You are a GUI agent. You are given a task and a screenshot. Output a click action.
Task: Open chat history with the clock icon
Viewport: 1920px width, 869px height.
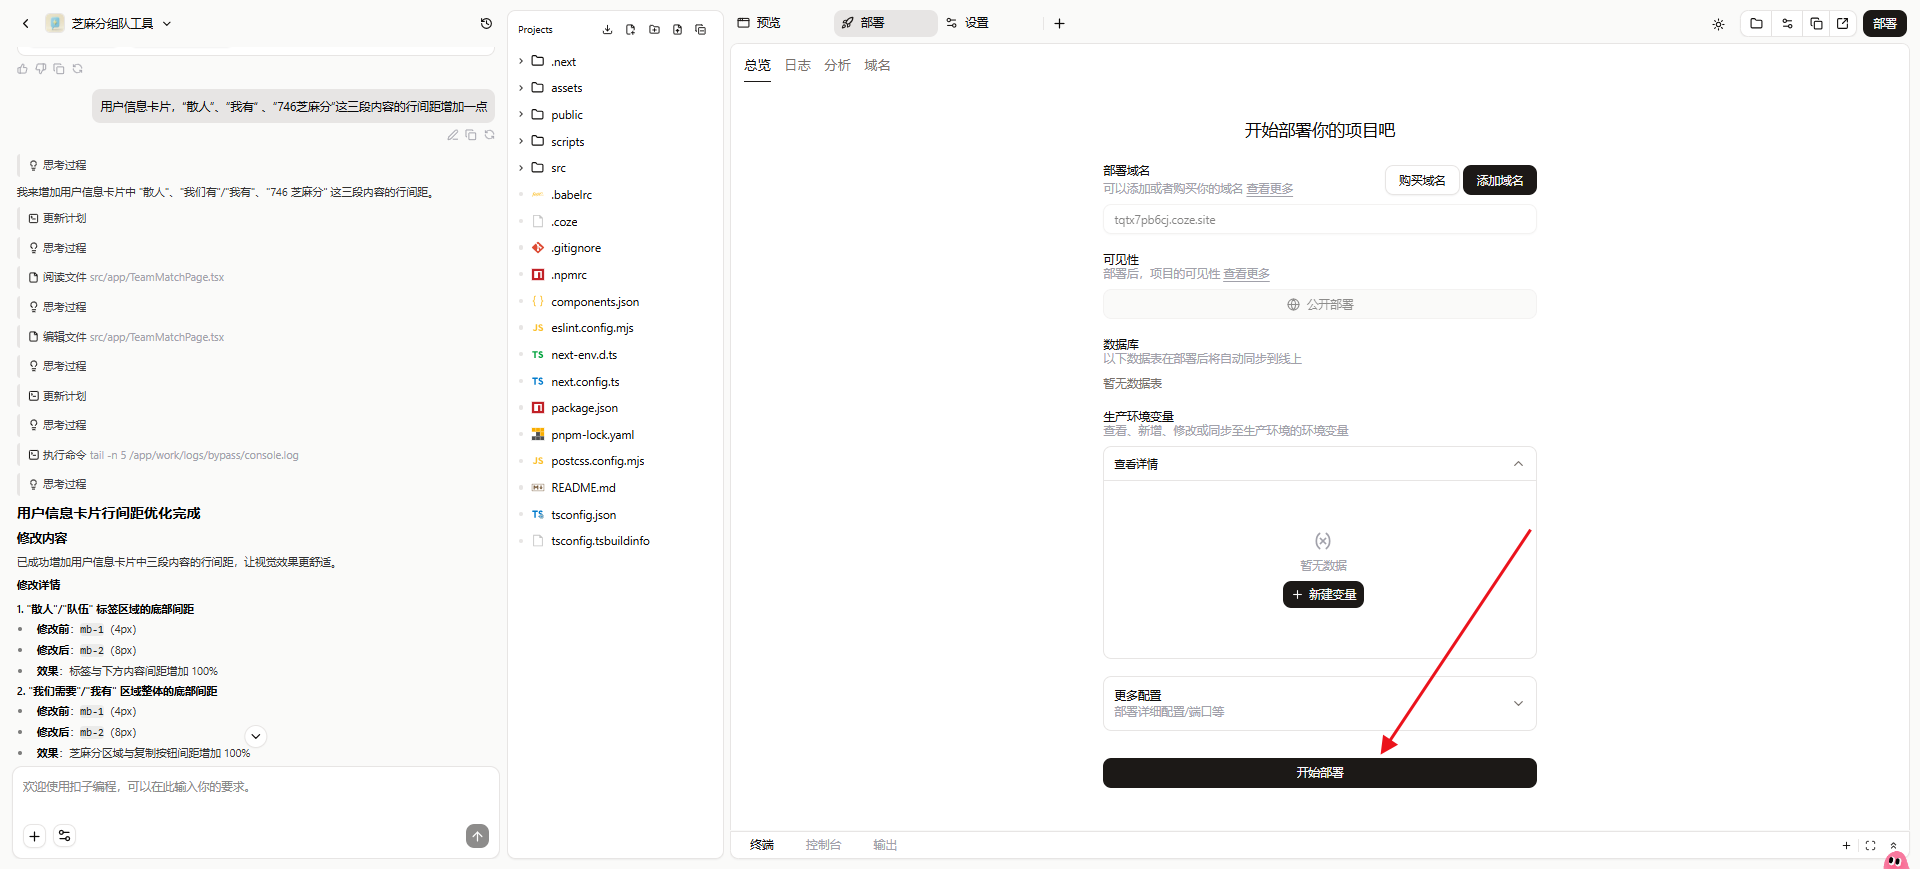[486, 23]
